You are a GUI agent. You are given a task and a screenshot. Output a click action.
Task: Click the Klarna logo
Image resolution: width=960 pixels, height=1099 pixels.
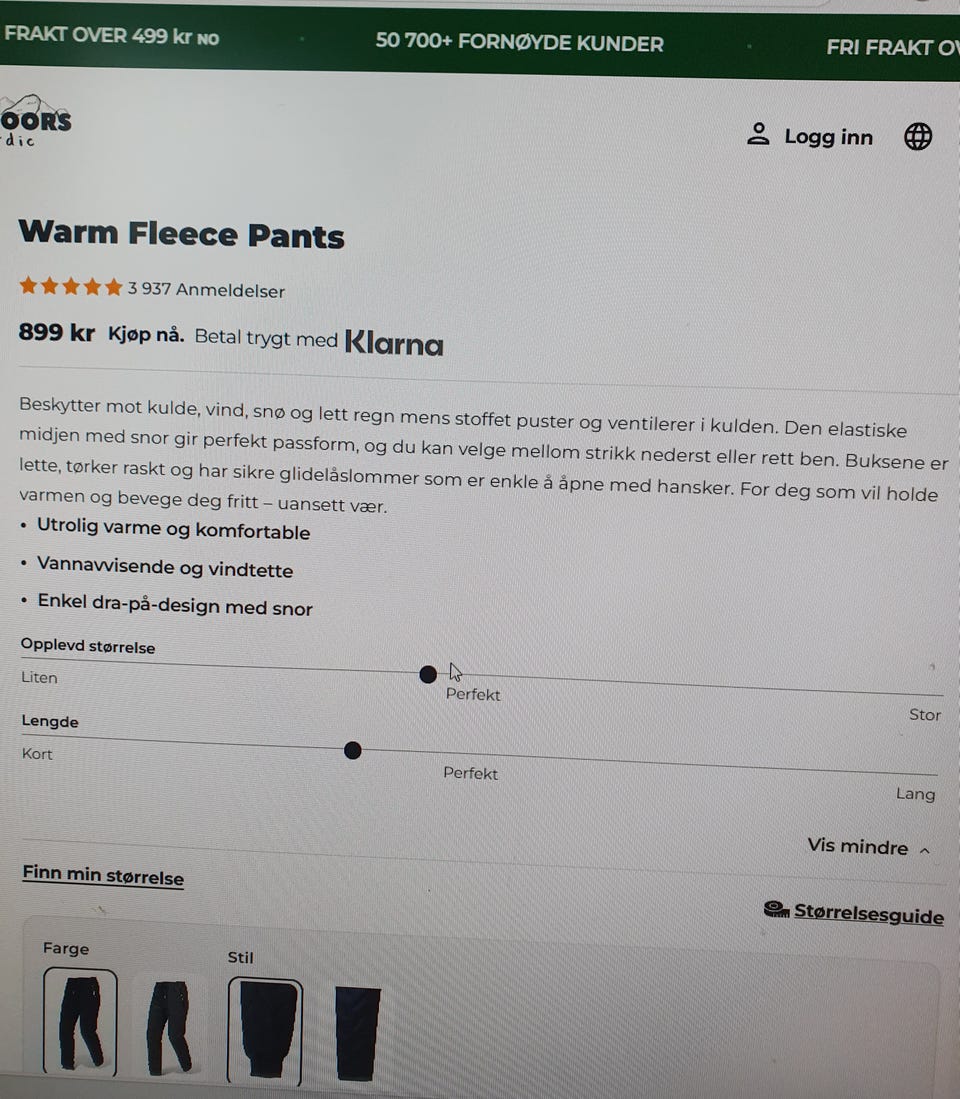pyautogui.click(x=395, y=343)
